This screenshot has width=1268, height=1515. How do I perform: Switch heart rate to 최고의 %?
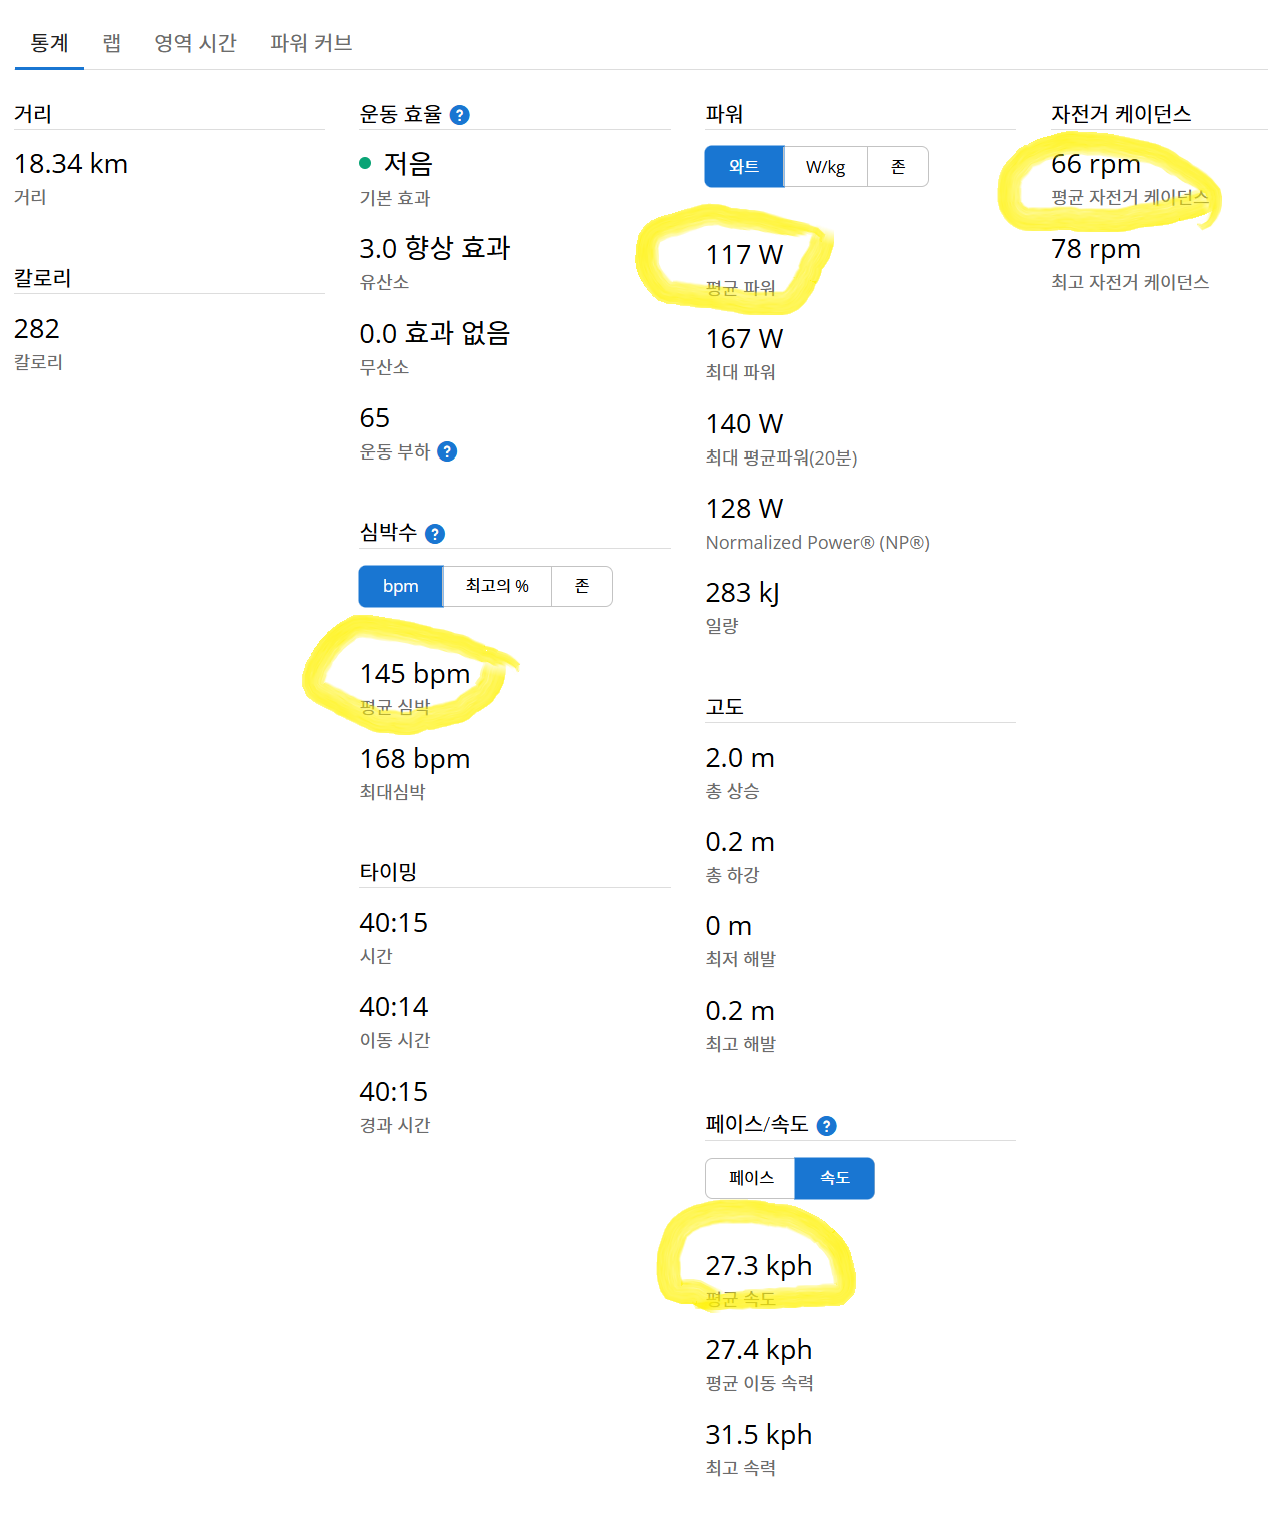pyautogui.click(x=497, y=587)
